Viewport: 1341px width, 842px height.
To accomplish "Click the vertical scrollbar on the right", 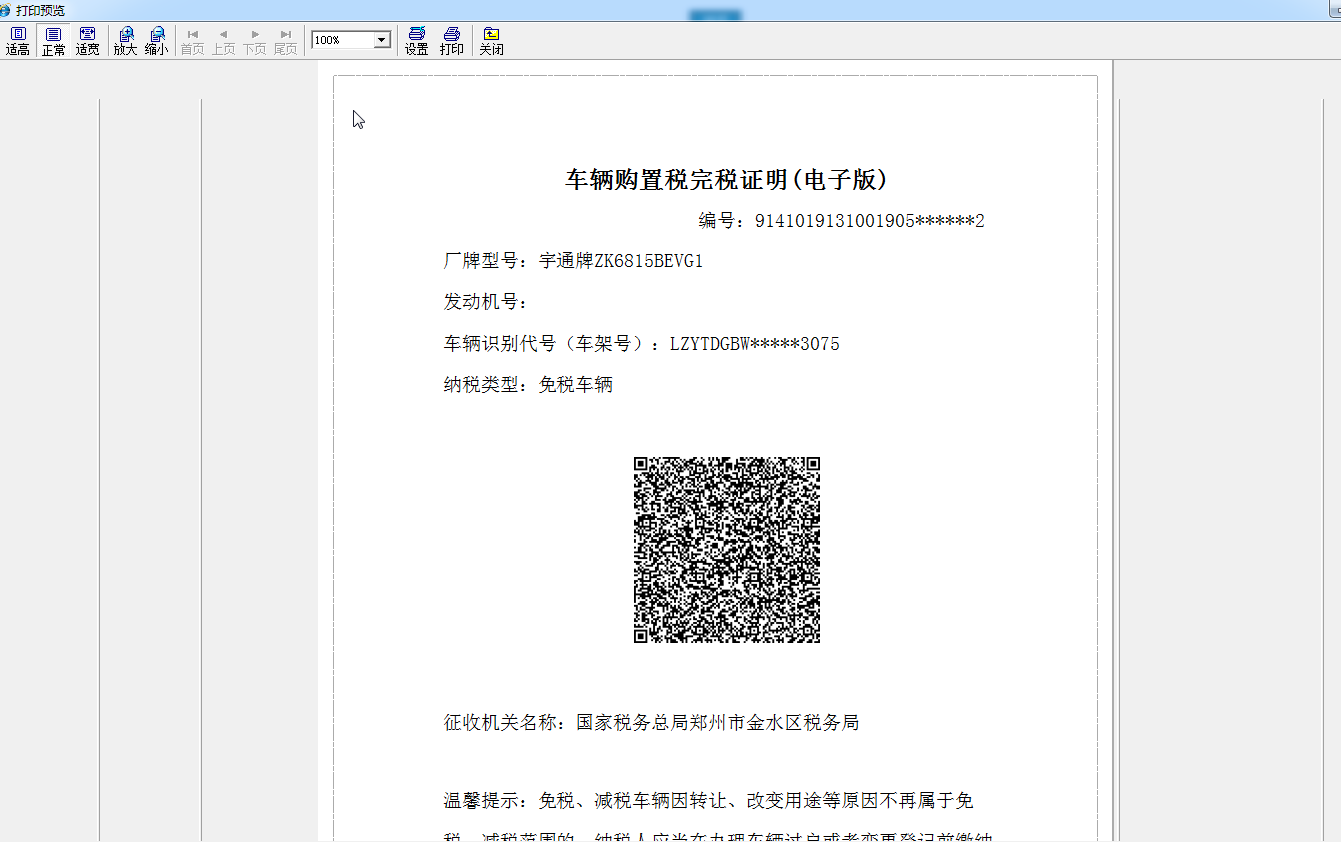I will click(x=1333, y=400).
